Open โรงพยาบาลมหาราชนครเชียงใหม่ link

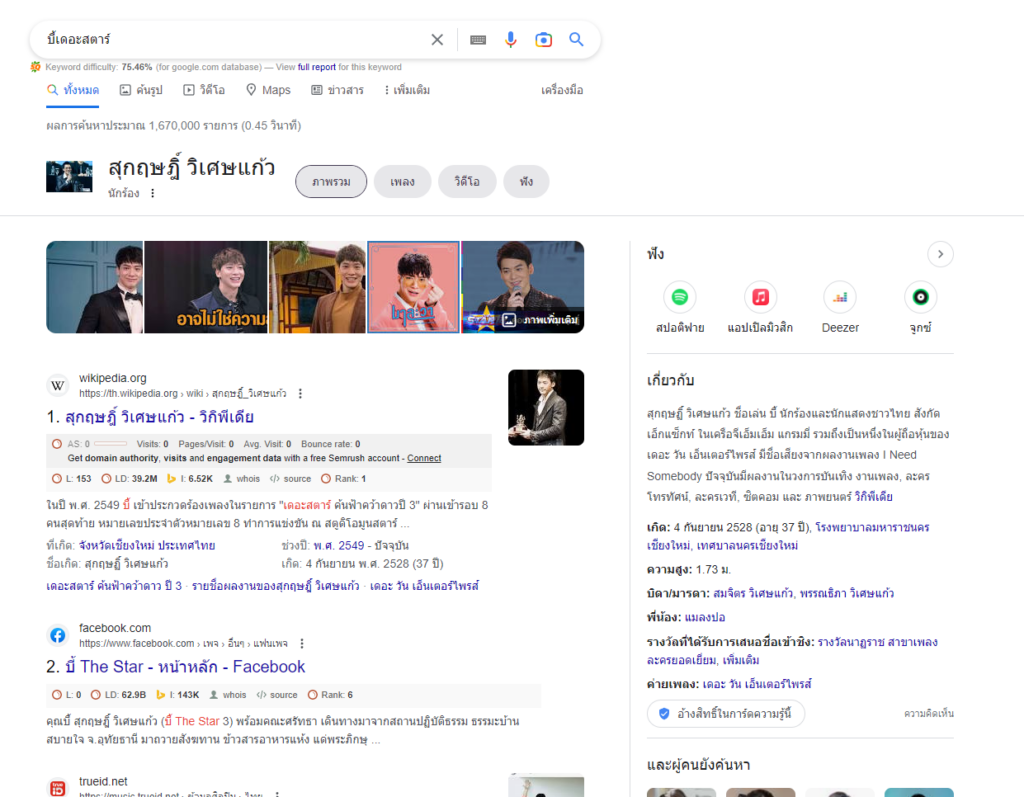coord(788,536)
